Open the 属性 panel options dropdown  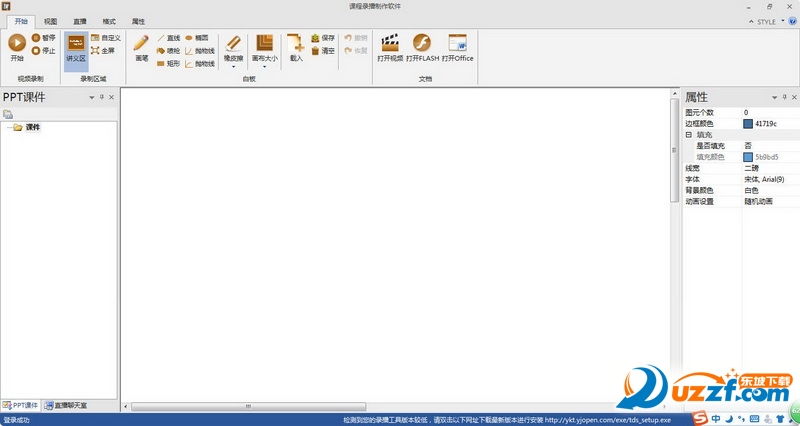point(774,97)
